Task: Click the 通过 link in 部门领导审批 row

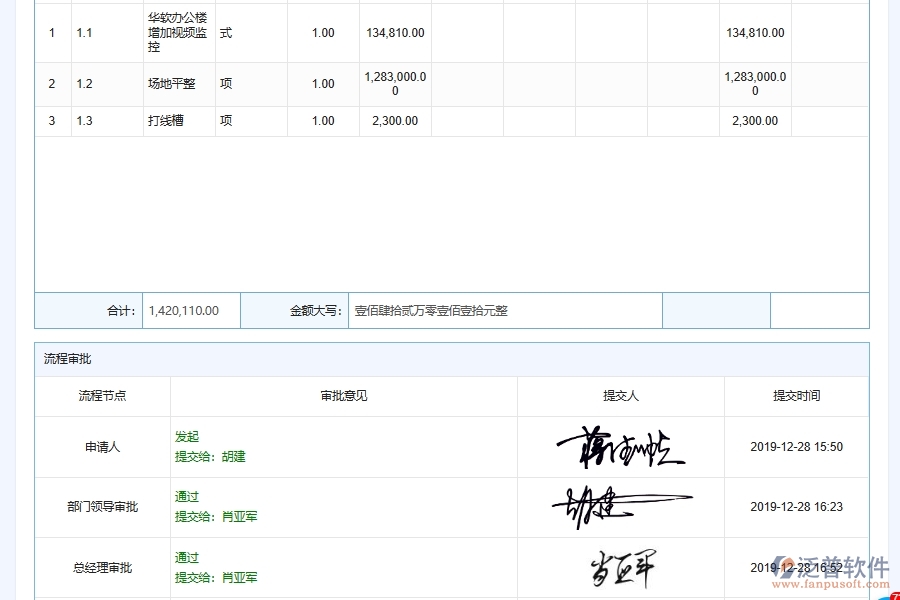Action: pos(186,496)
